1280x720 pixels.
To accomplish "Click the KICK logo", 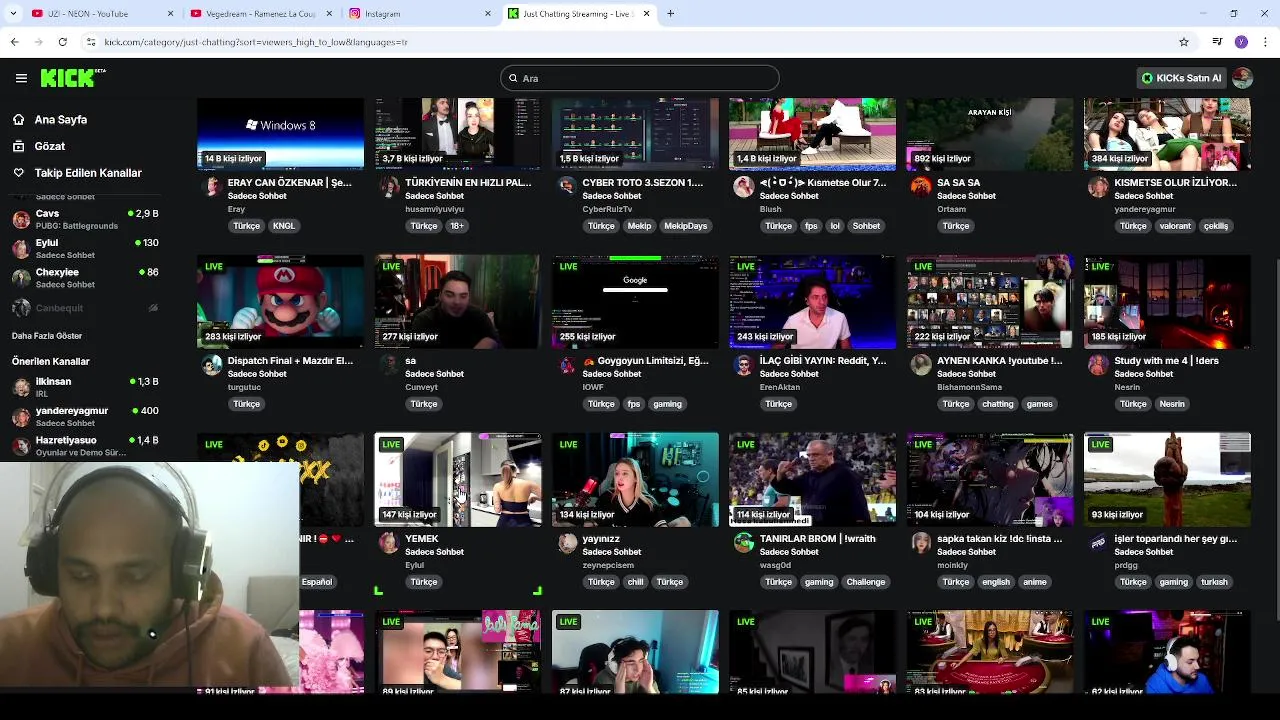I will [72, 78].
